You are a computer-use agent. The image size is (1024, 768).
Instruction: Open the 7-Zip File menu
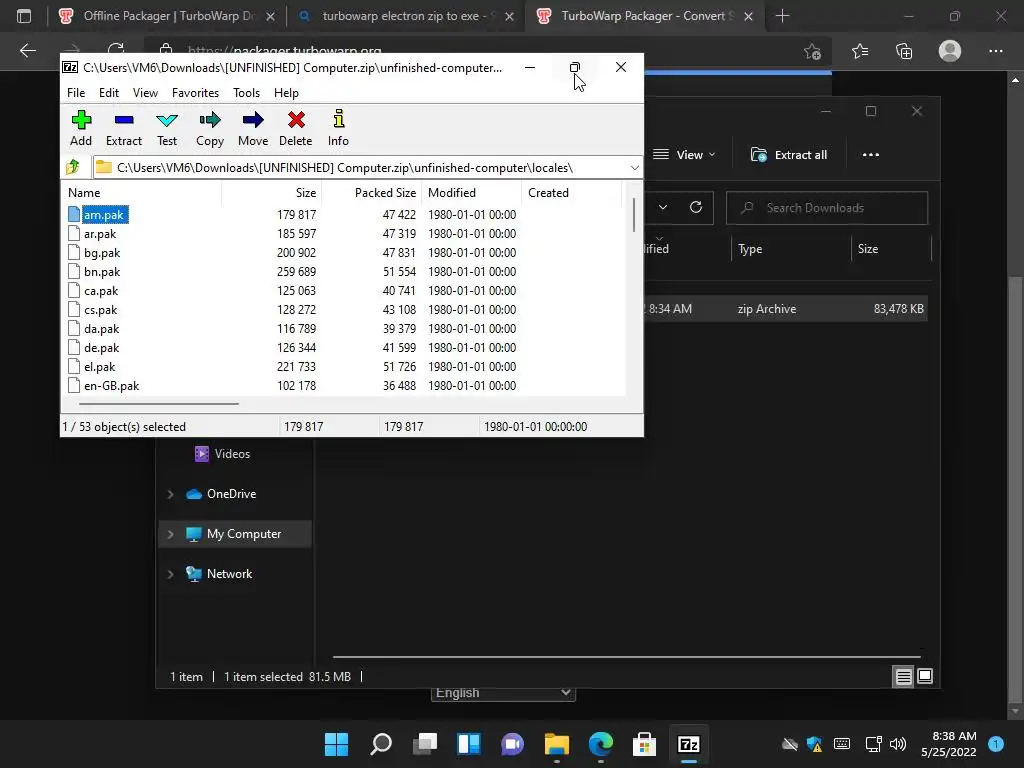tap(76, 93)
